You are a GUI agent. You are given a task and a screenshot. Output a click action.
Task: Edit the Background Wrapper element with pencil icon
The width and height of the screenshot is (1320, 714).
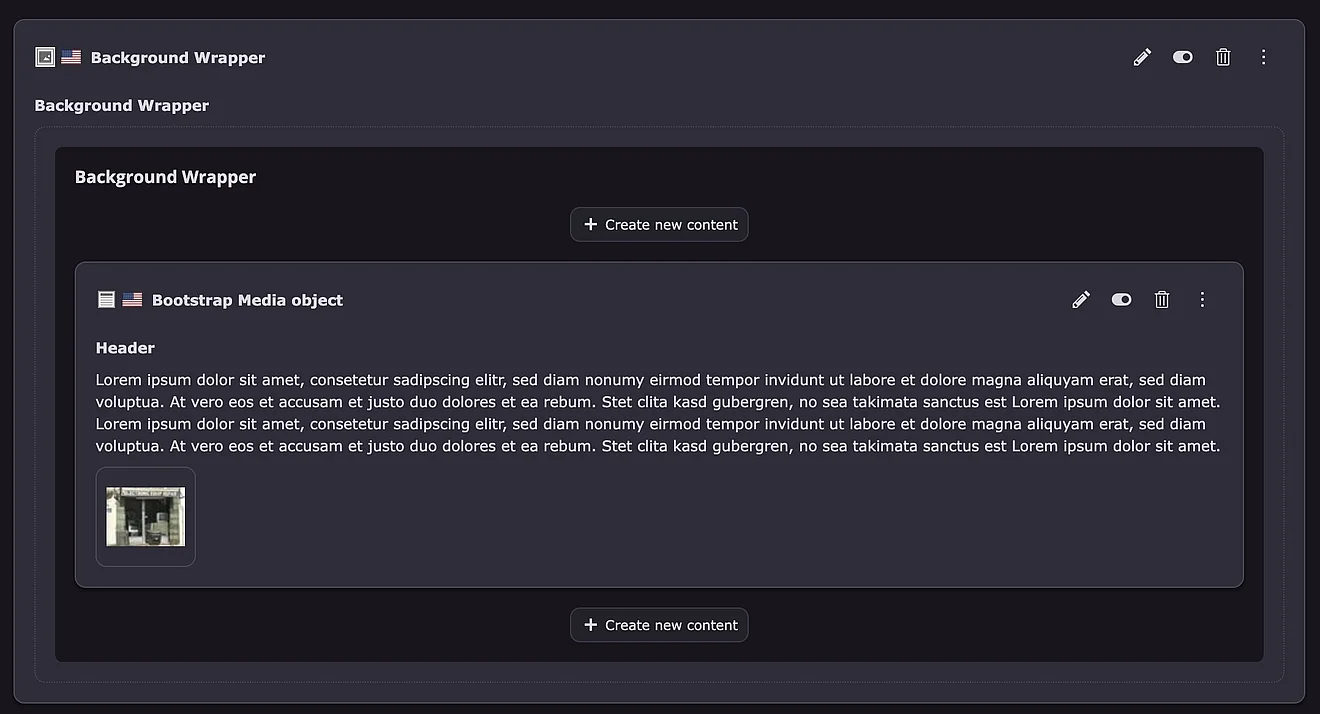[x=1142, y=57]
